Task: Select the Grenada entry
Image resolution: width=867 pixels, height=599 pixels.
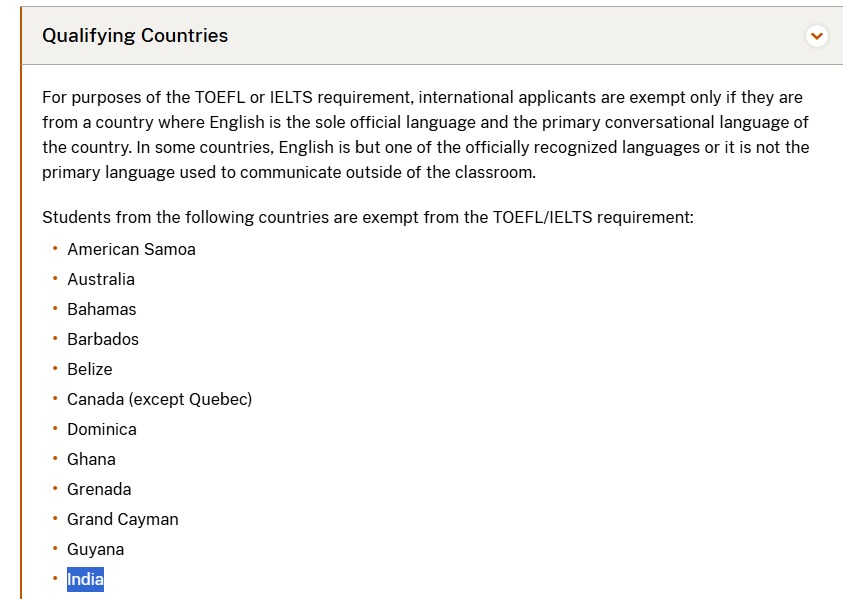Action: [99, 489]
